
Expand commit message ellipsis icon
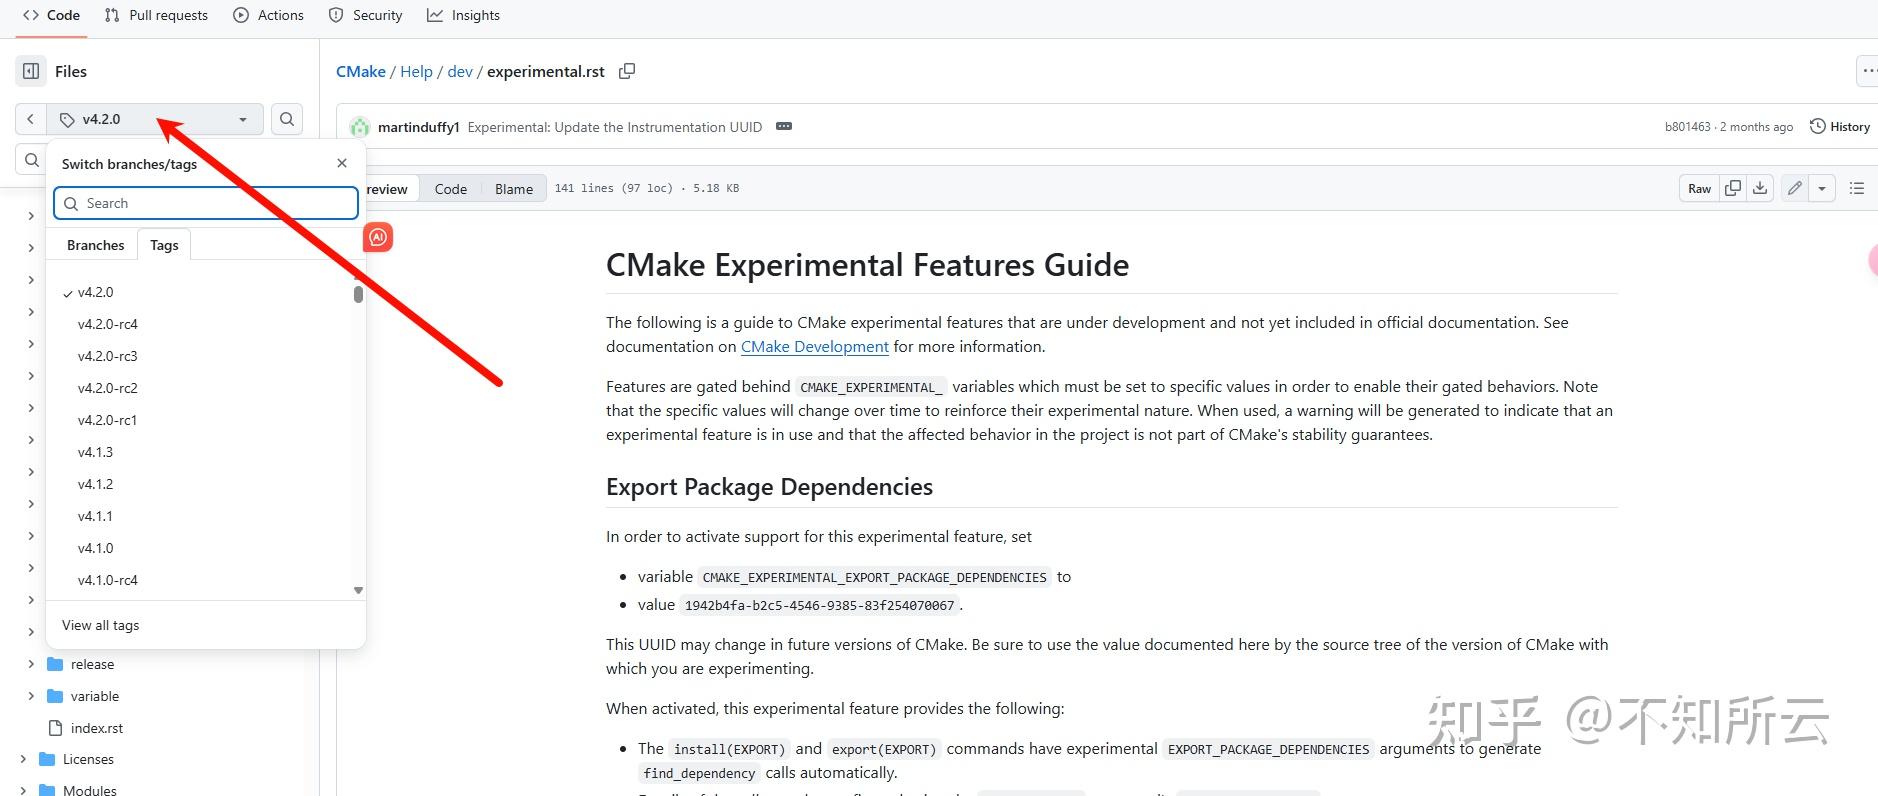[x=784, y=127]
